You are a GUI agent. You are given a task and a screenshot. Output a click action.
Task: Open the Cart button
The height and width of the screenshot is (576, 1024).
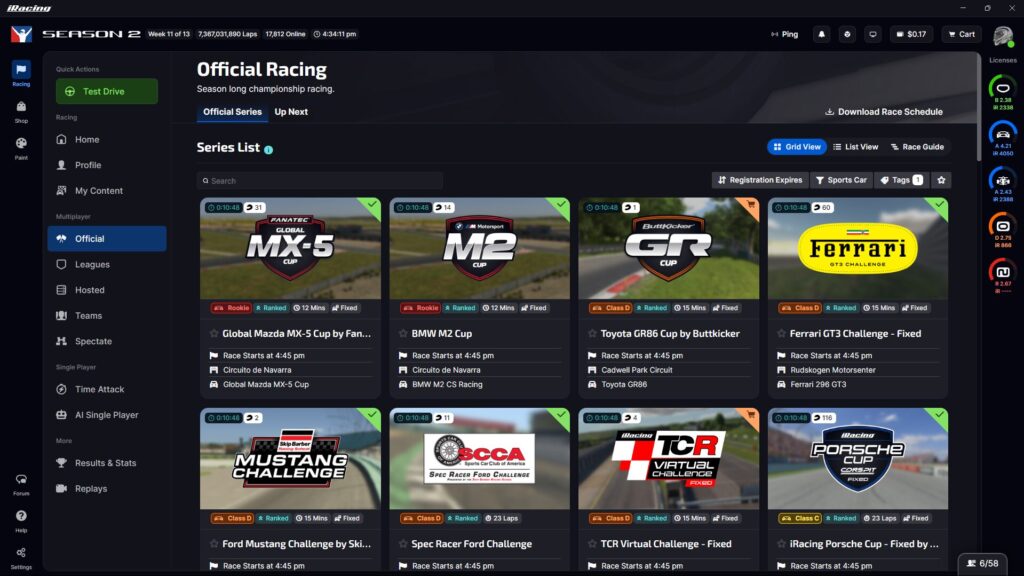click(961, 34)
